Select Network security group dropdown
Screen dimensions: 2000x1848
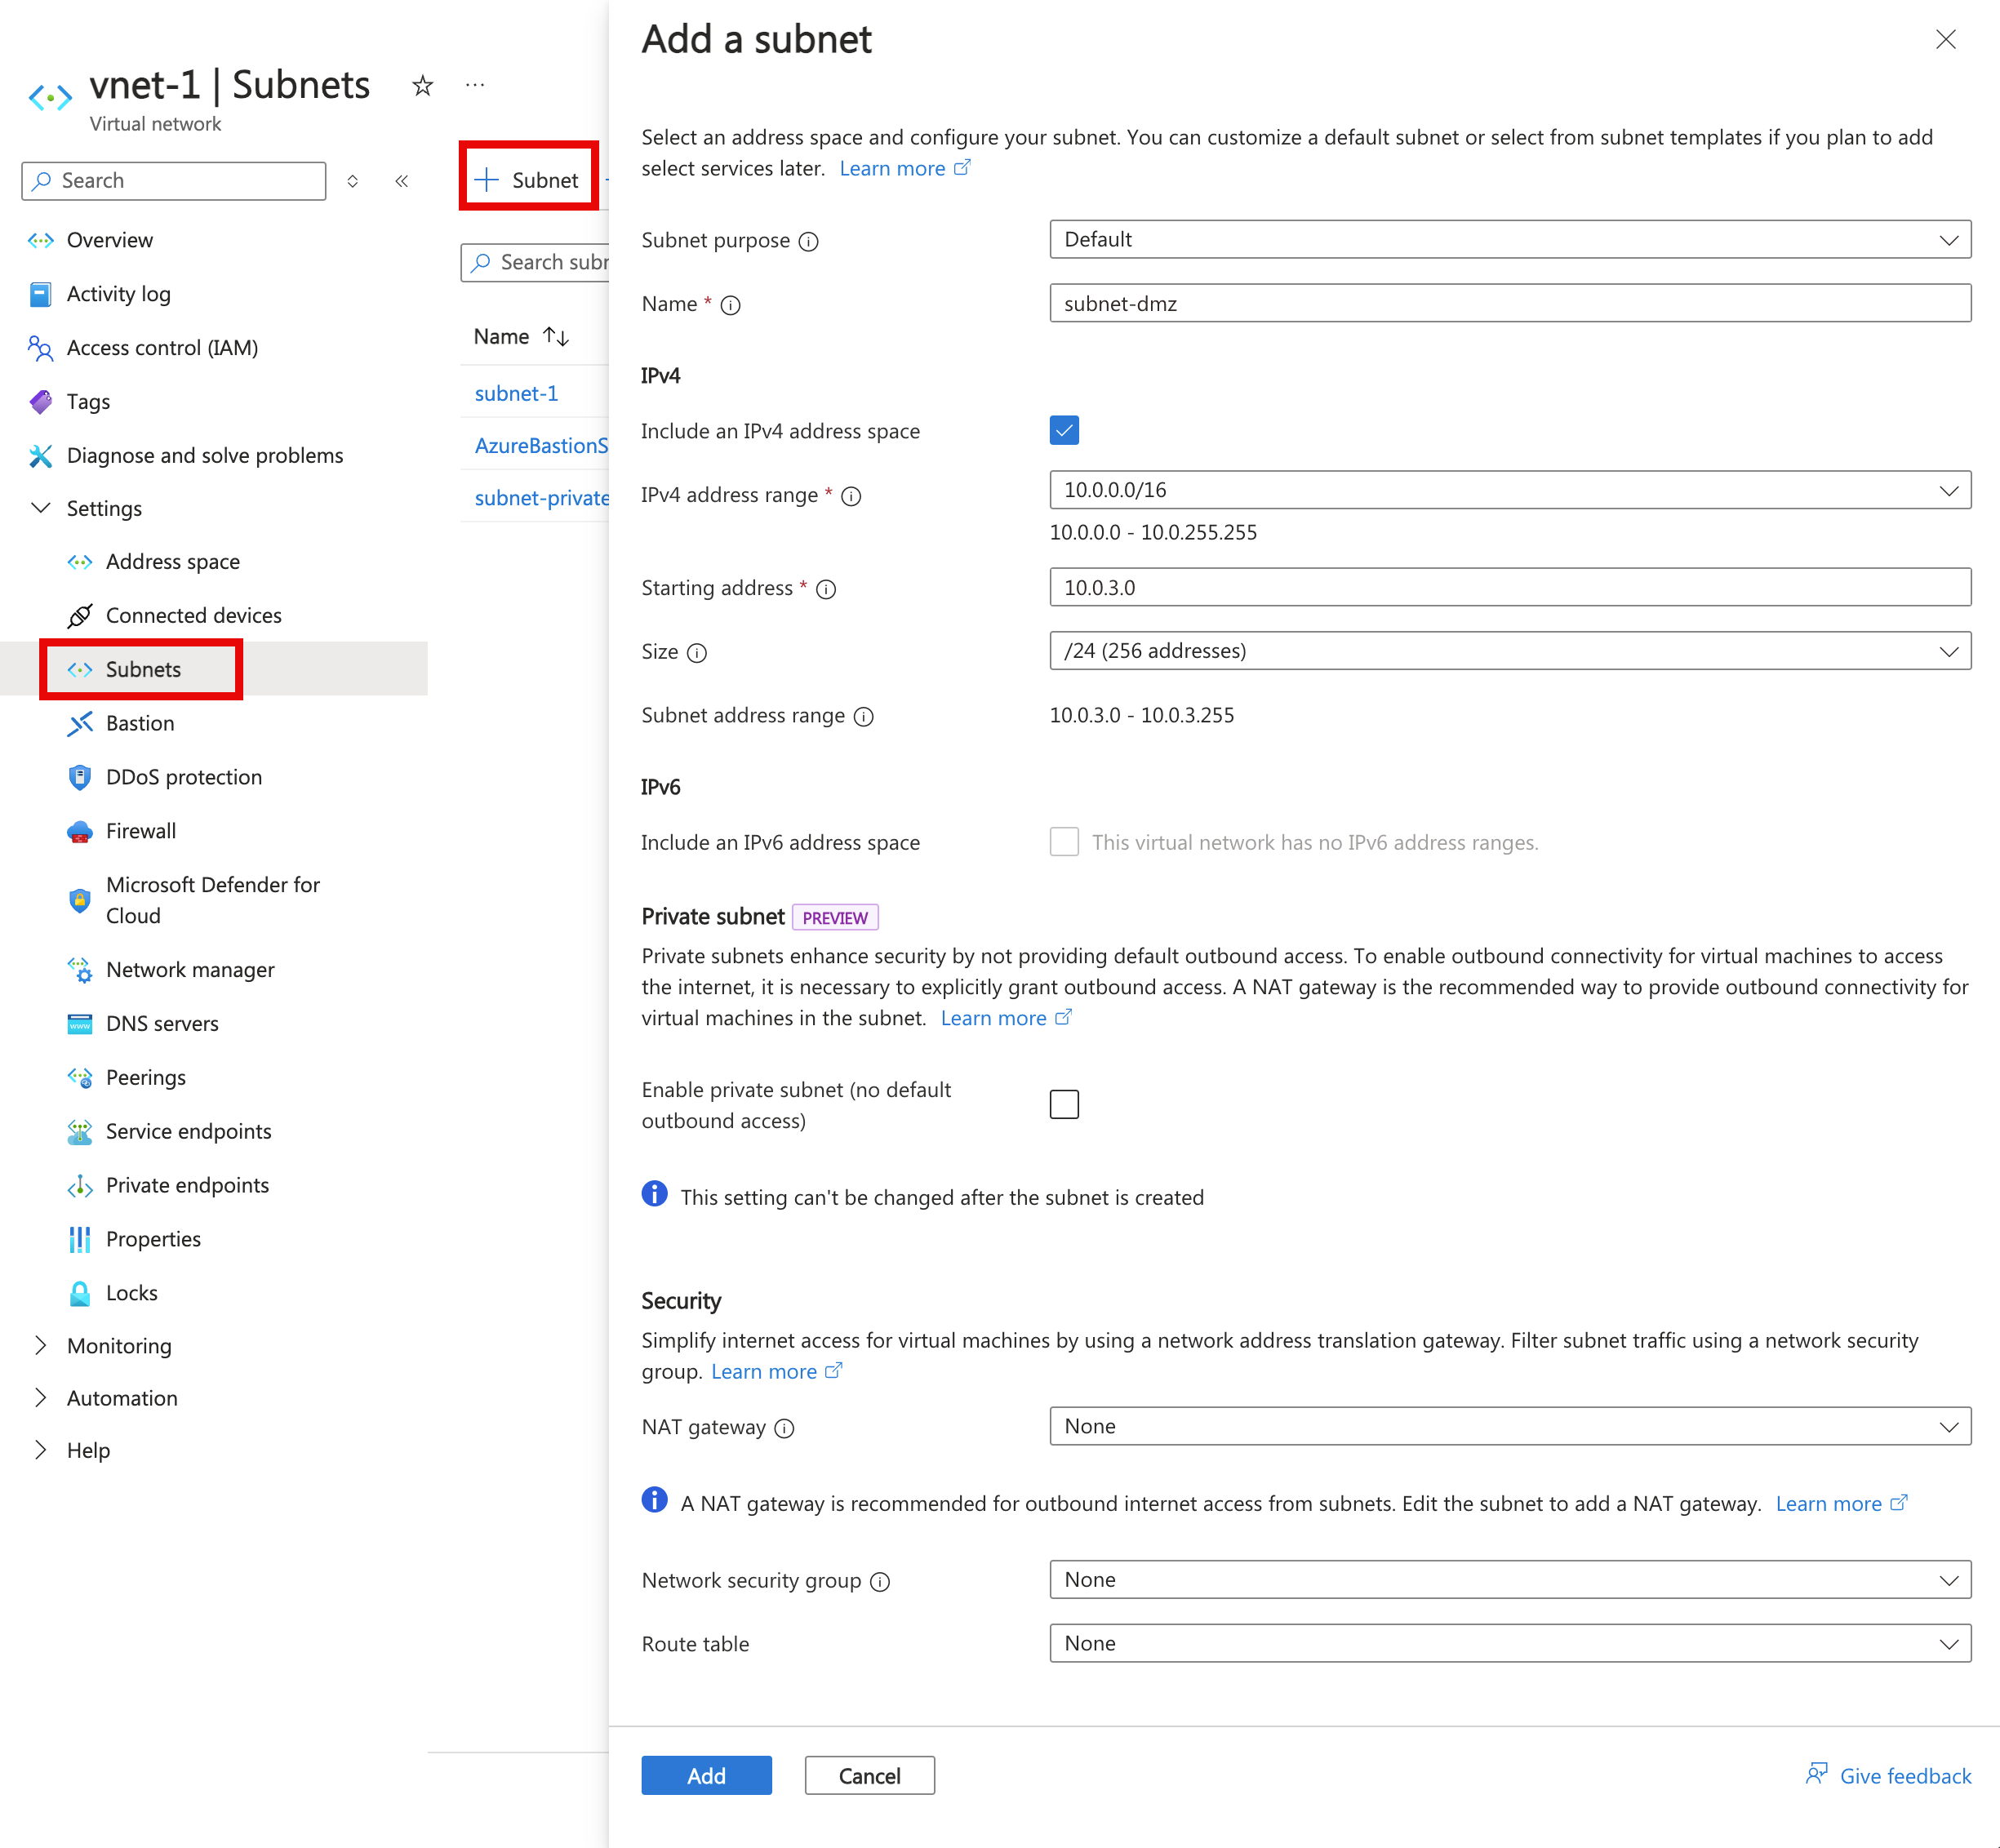click(x=1507, y=1578)
